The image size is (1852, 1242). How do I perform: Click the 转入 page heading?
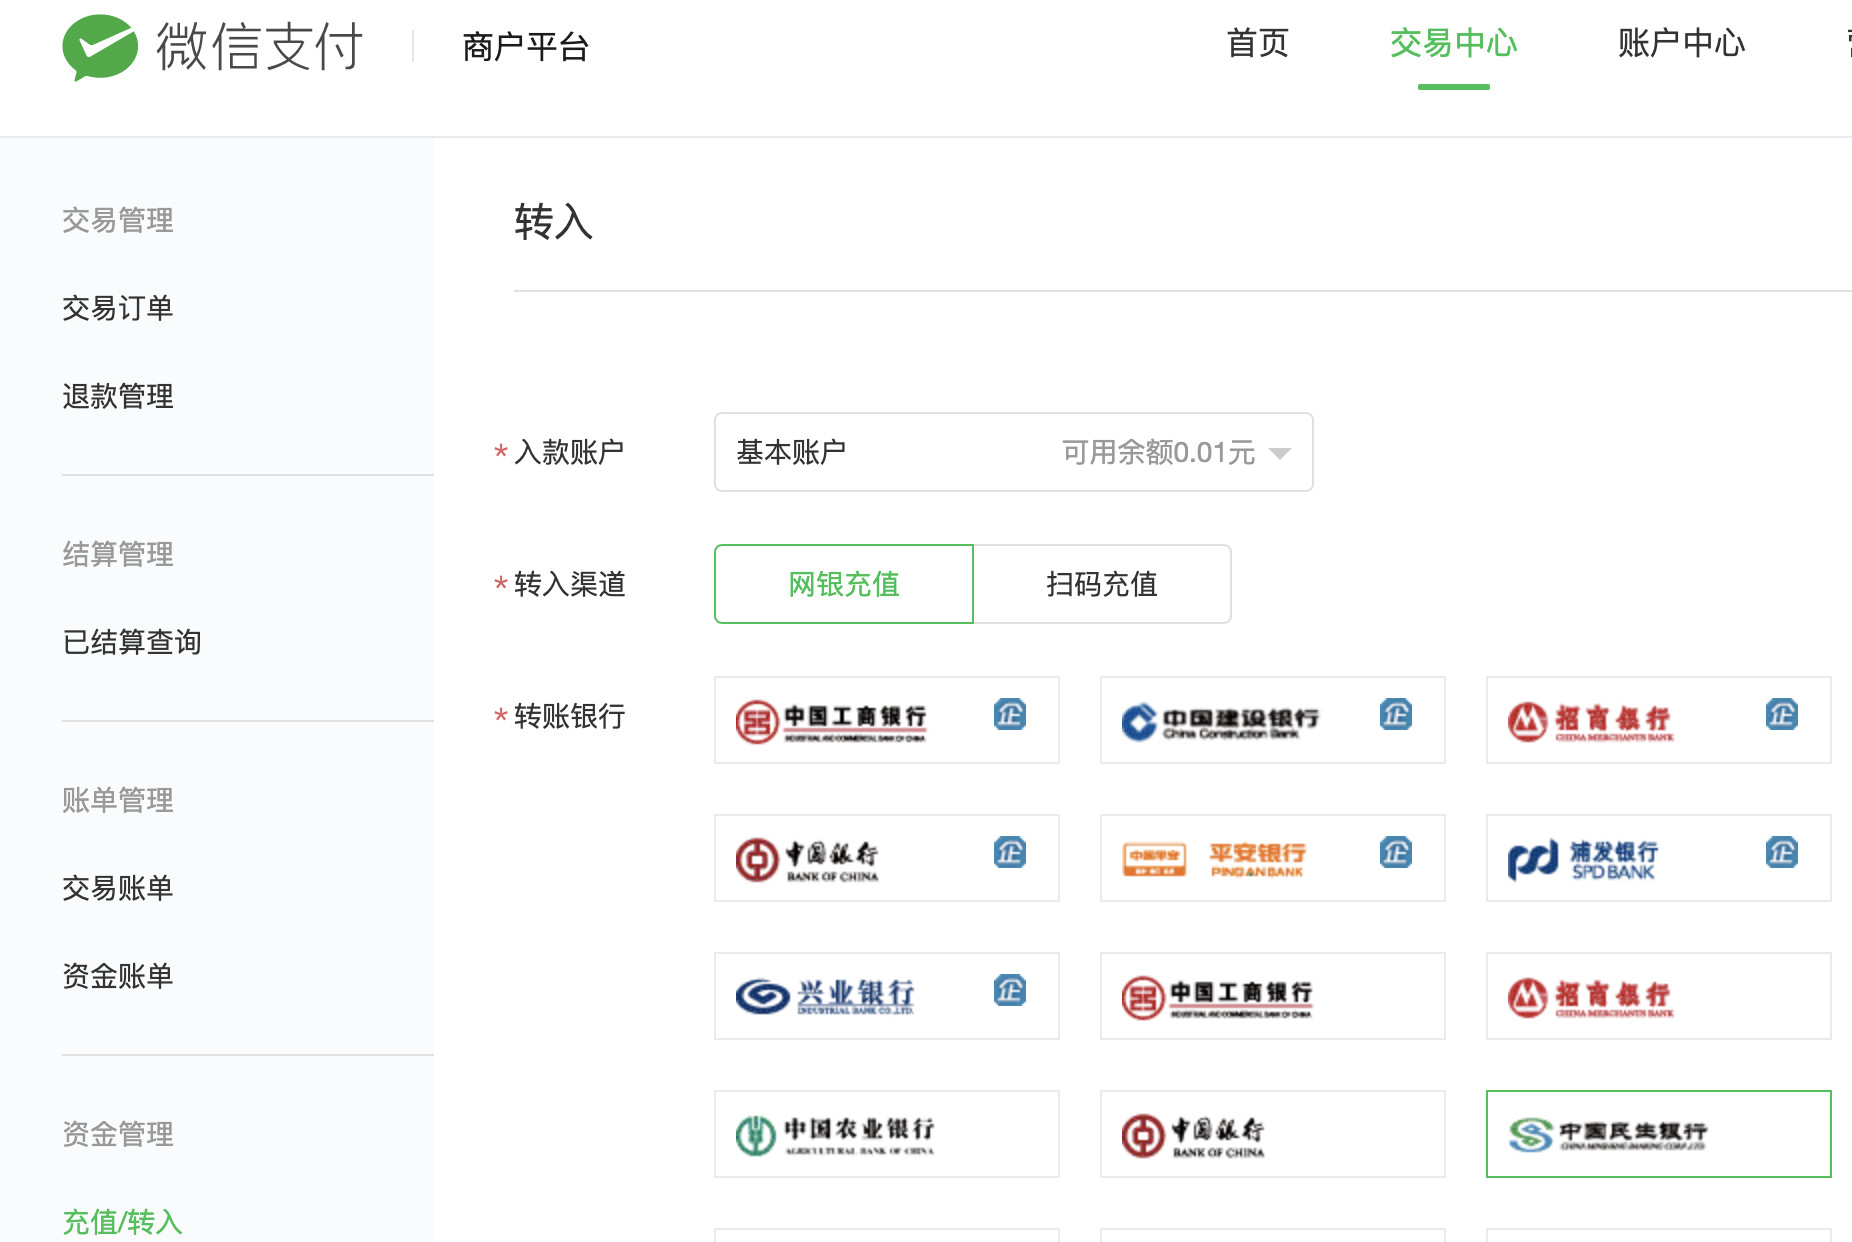point(554,222)
